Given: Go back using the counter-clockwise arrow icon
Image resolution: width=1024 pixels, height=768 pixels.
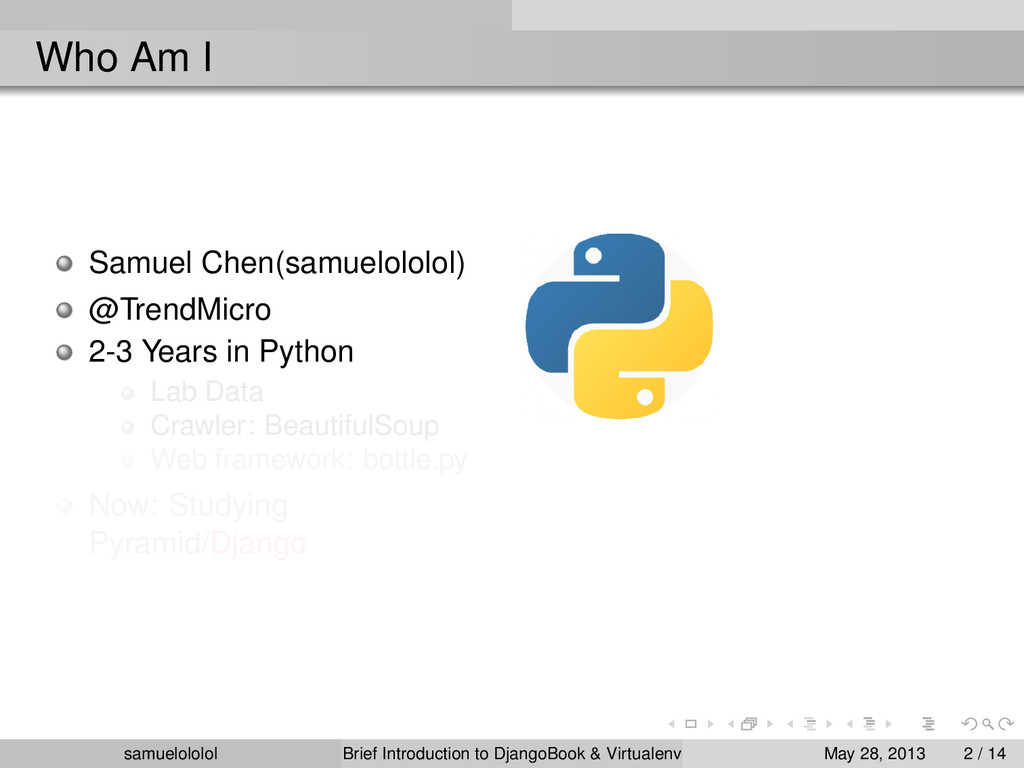Looking at the screenshot, I should point(969,724).
